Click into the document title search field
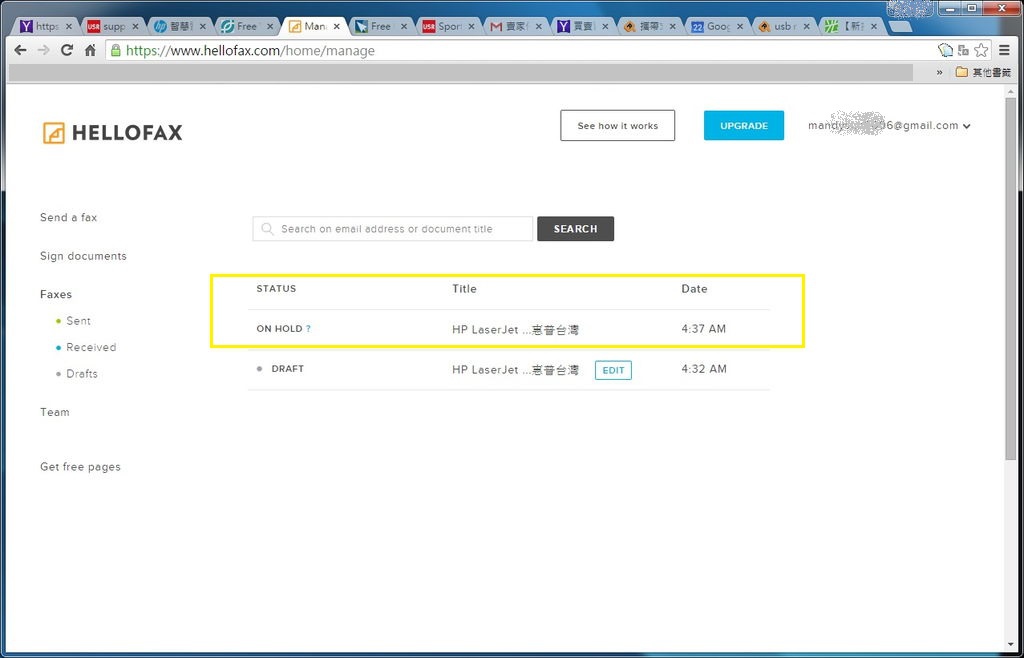1024x658 pixels. tap(392, 229)
